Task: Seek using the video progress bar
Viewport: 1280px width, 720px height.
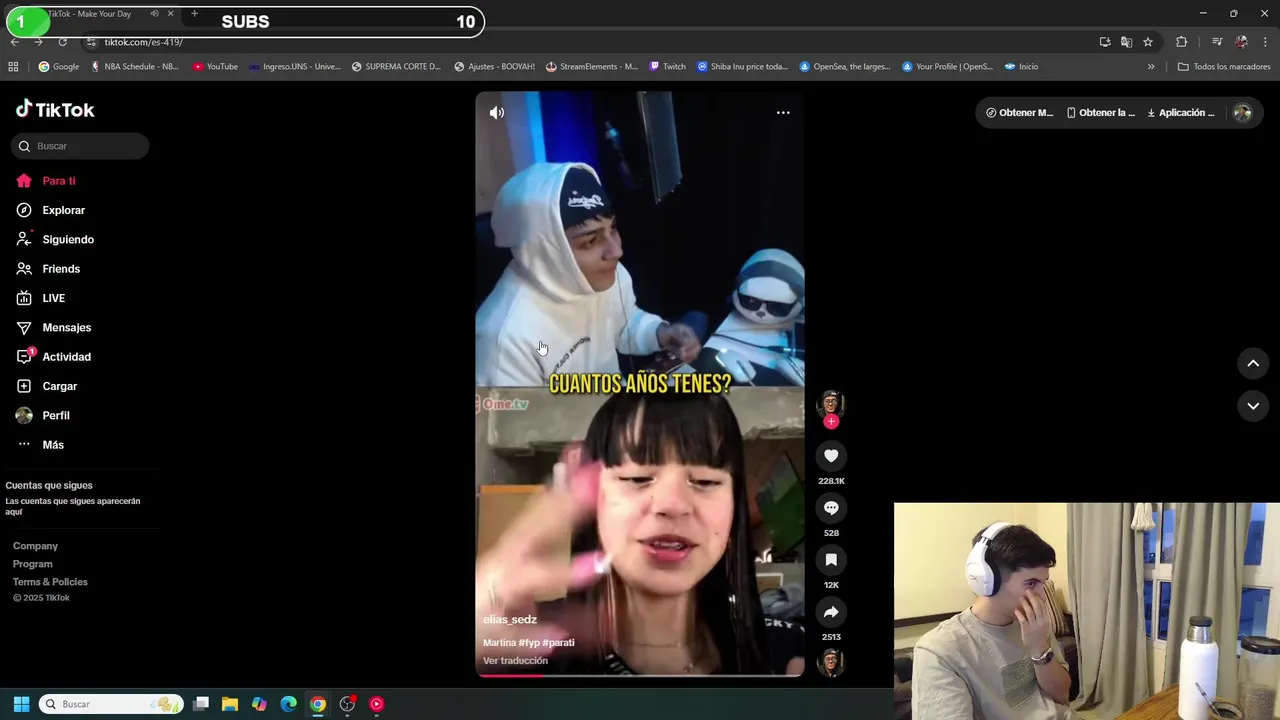Action: point(640,675)
